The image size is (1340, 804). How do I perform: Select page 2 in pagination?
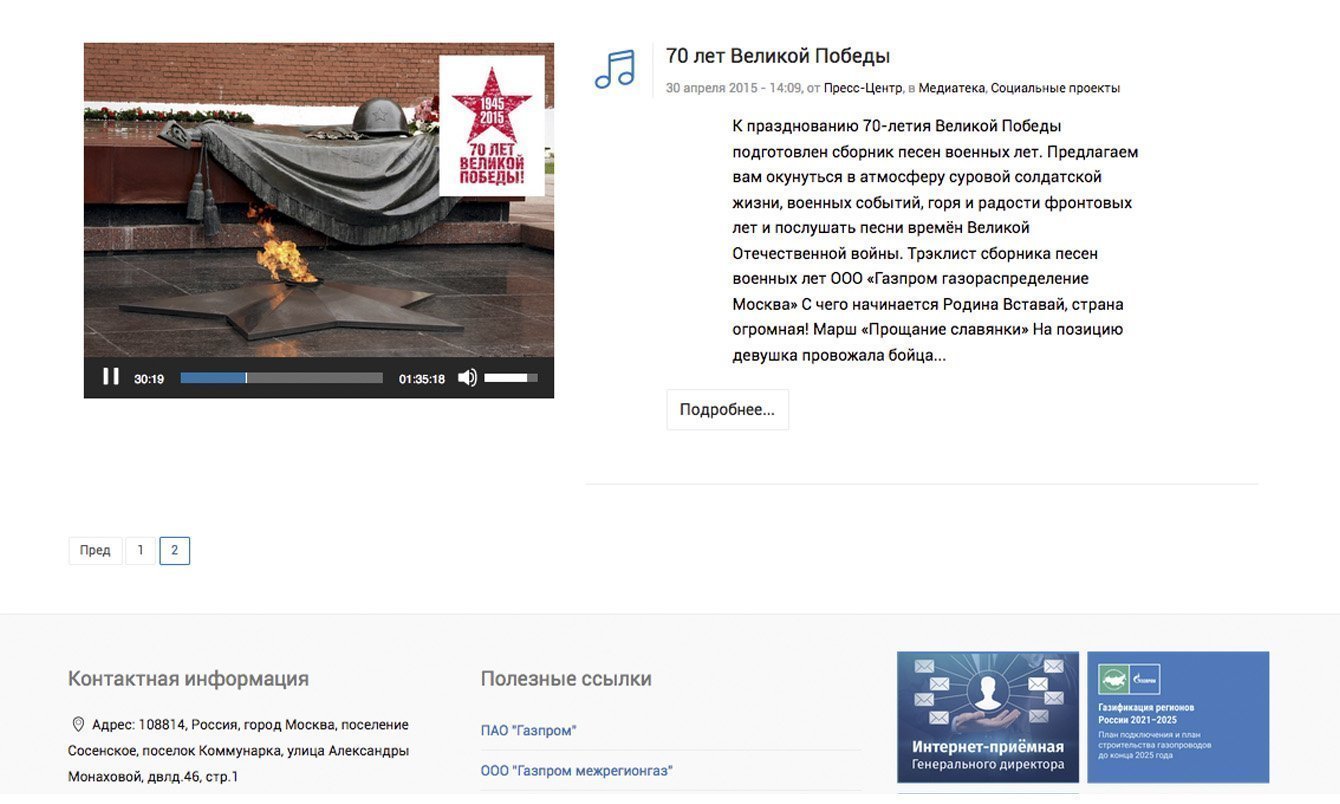pyautogui.click(x=174, y=551)
